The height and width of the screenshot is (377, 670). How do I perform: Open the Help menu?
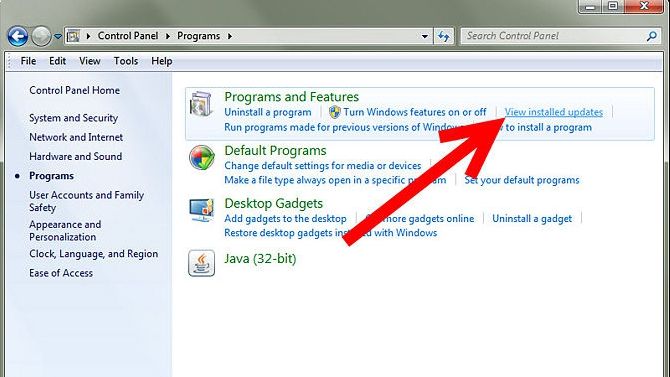(x=162, y=61)
